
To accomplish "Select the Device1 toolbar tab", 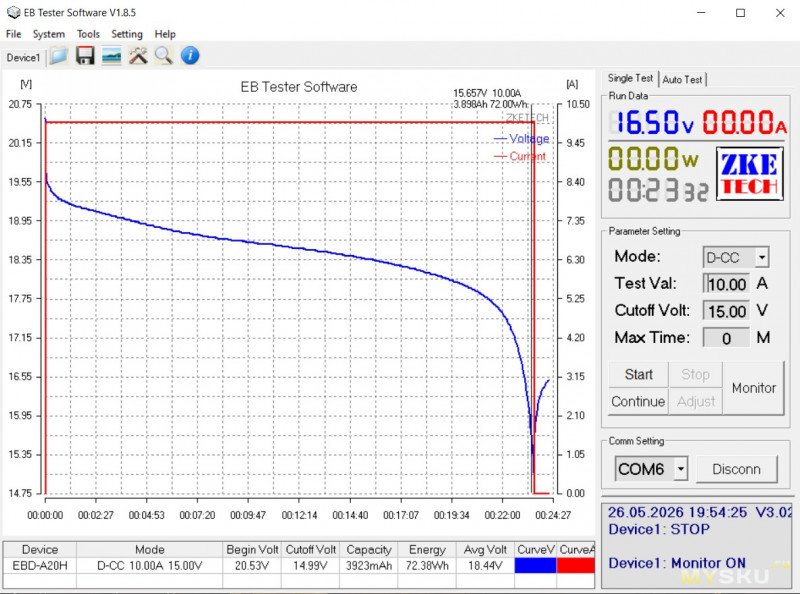I will tap(23, 57).
